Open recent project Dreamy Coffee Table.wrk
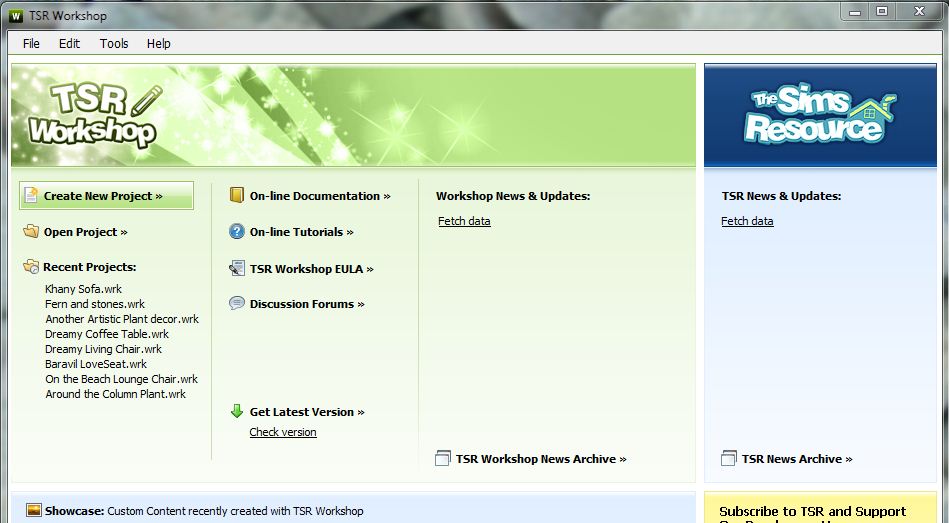The height and width of the screenshot is (523, 949). click(x=107, y=334)
